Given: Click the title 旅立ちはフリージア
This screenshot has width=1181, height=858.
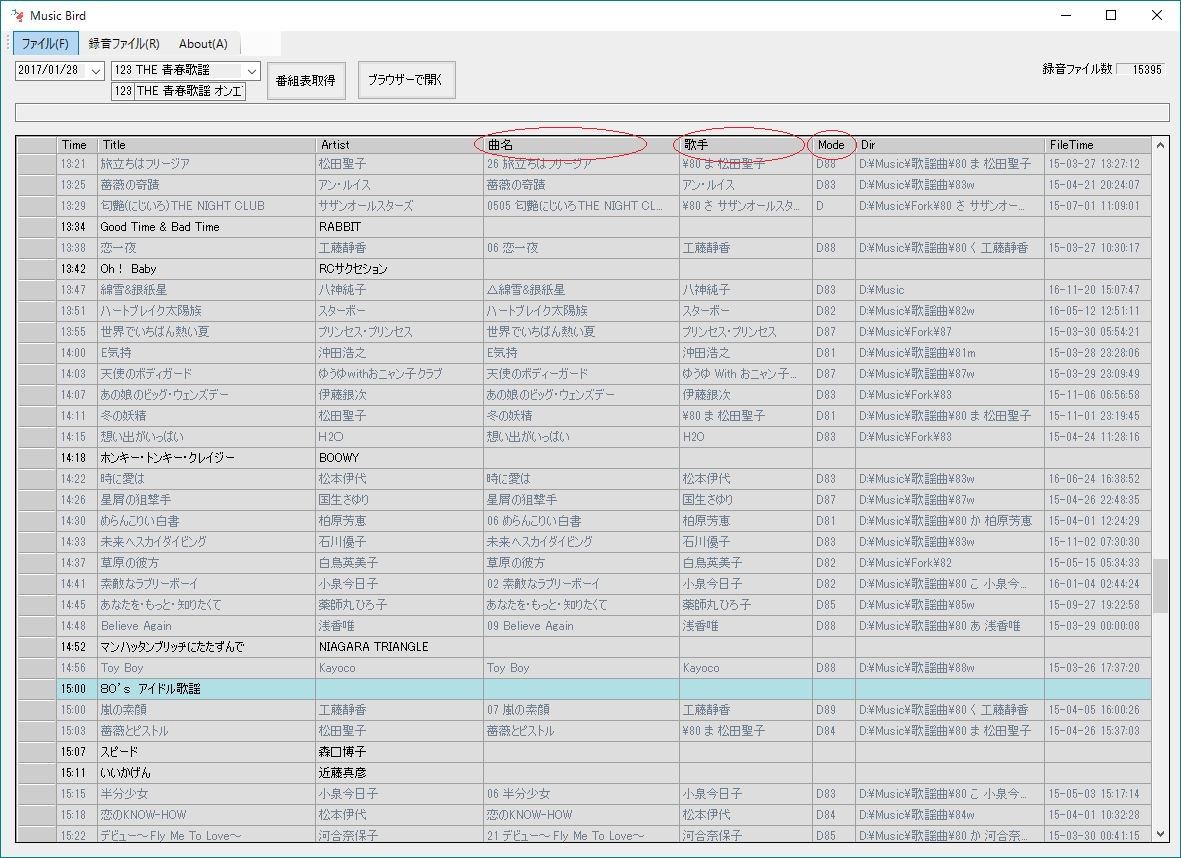Looking at the screenshot, I should click(145, 163).
